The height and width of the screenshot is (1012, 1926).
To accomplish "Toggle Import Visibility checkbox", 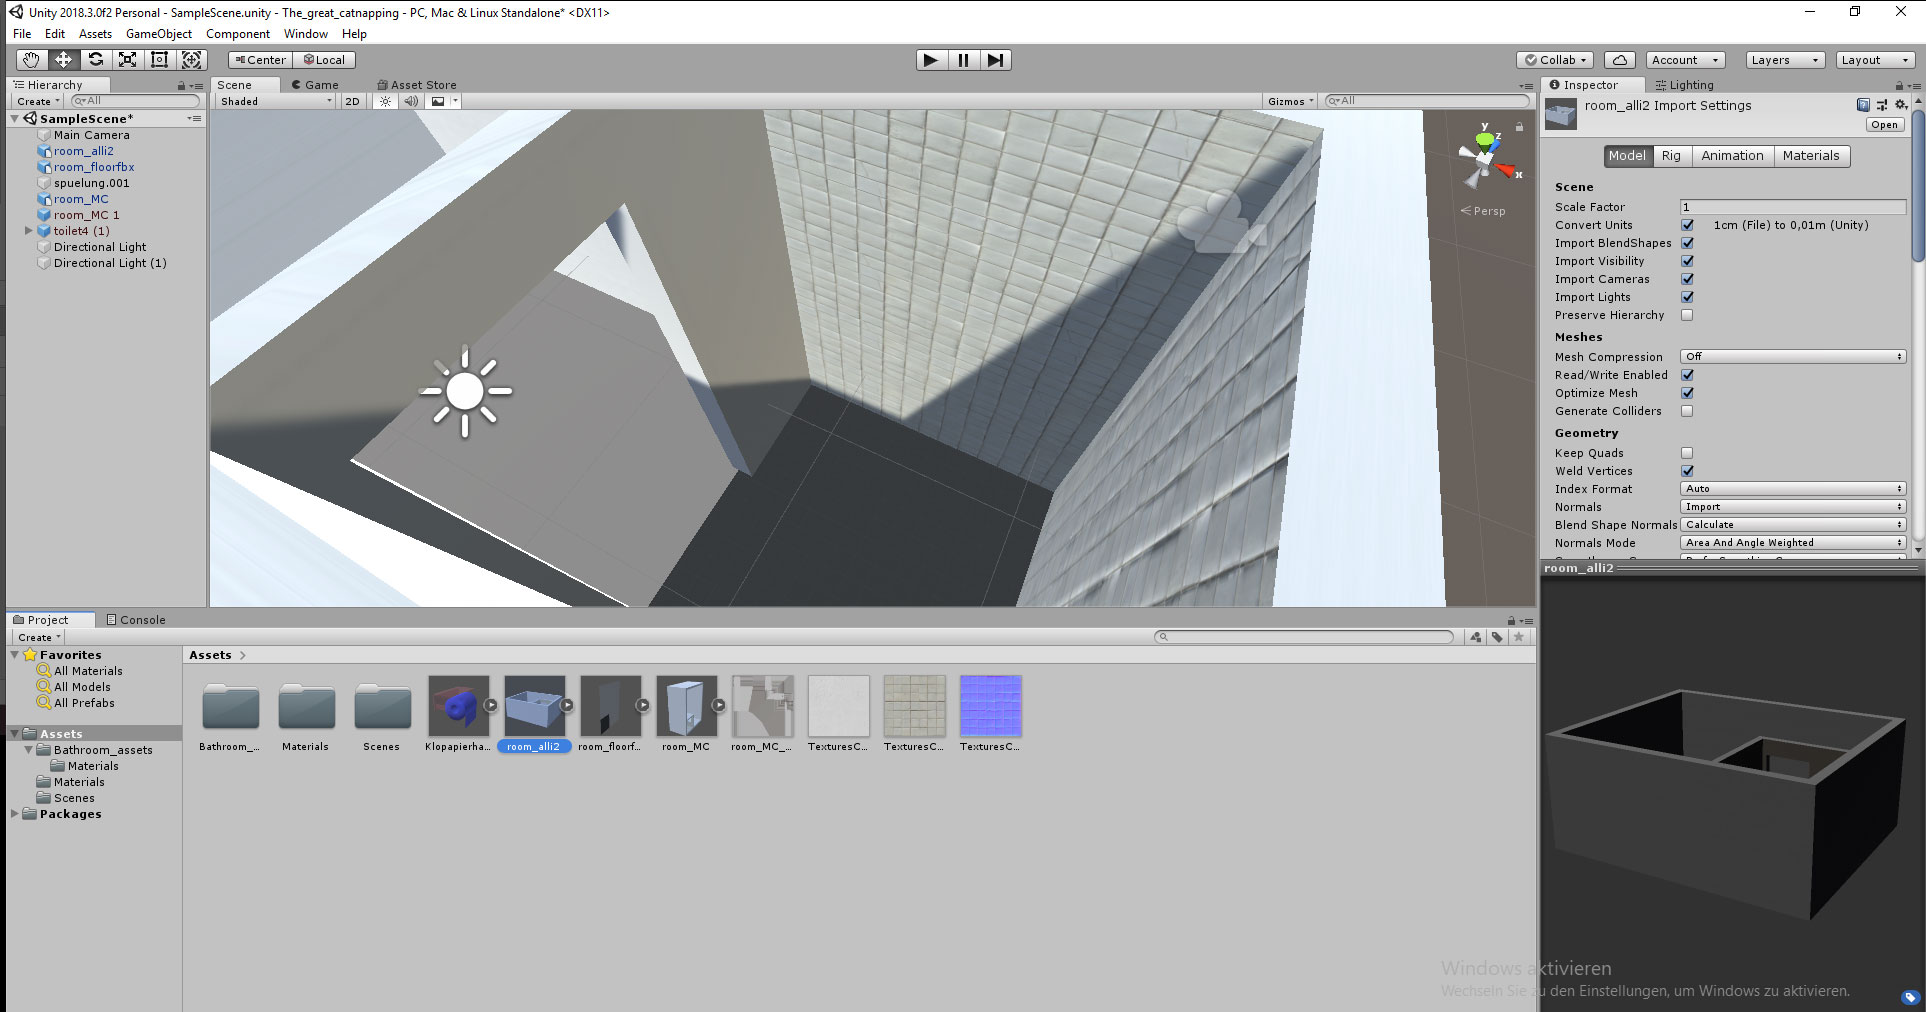I will 1687,261.
